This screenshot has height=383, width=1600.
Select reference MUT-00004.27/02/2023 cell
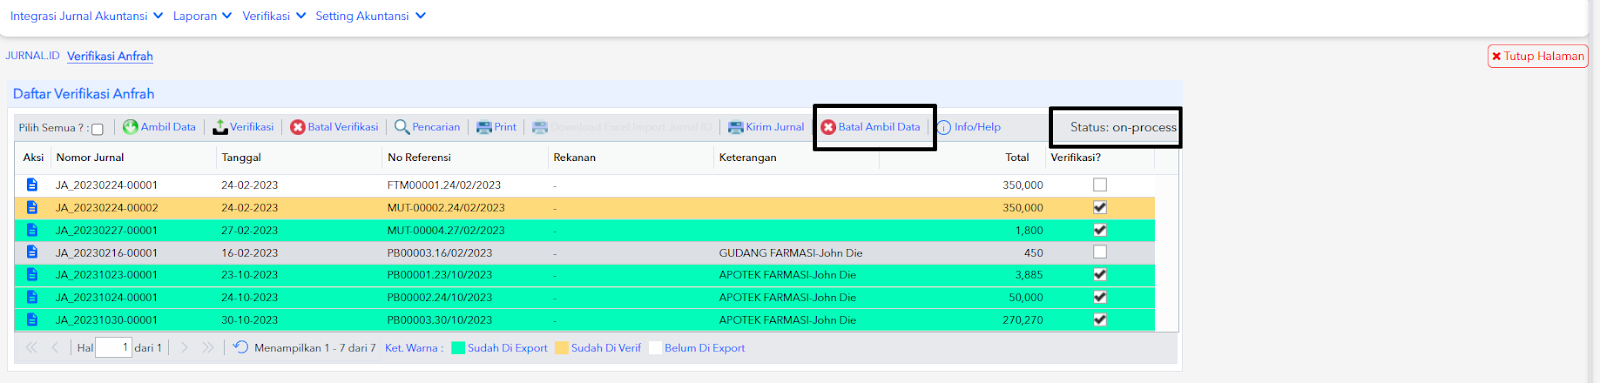(x=446, y=230)
